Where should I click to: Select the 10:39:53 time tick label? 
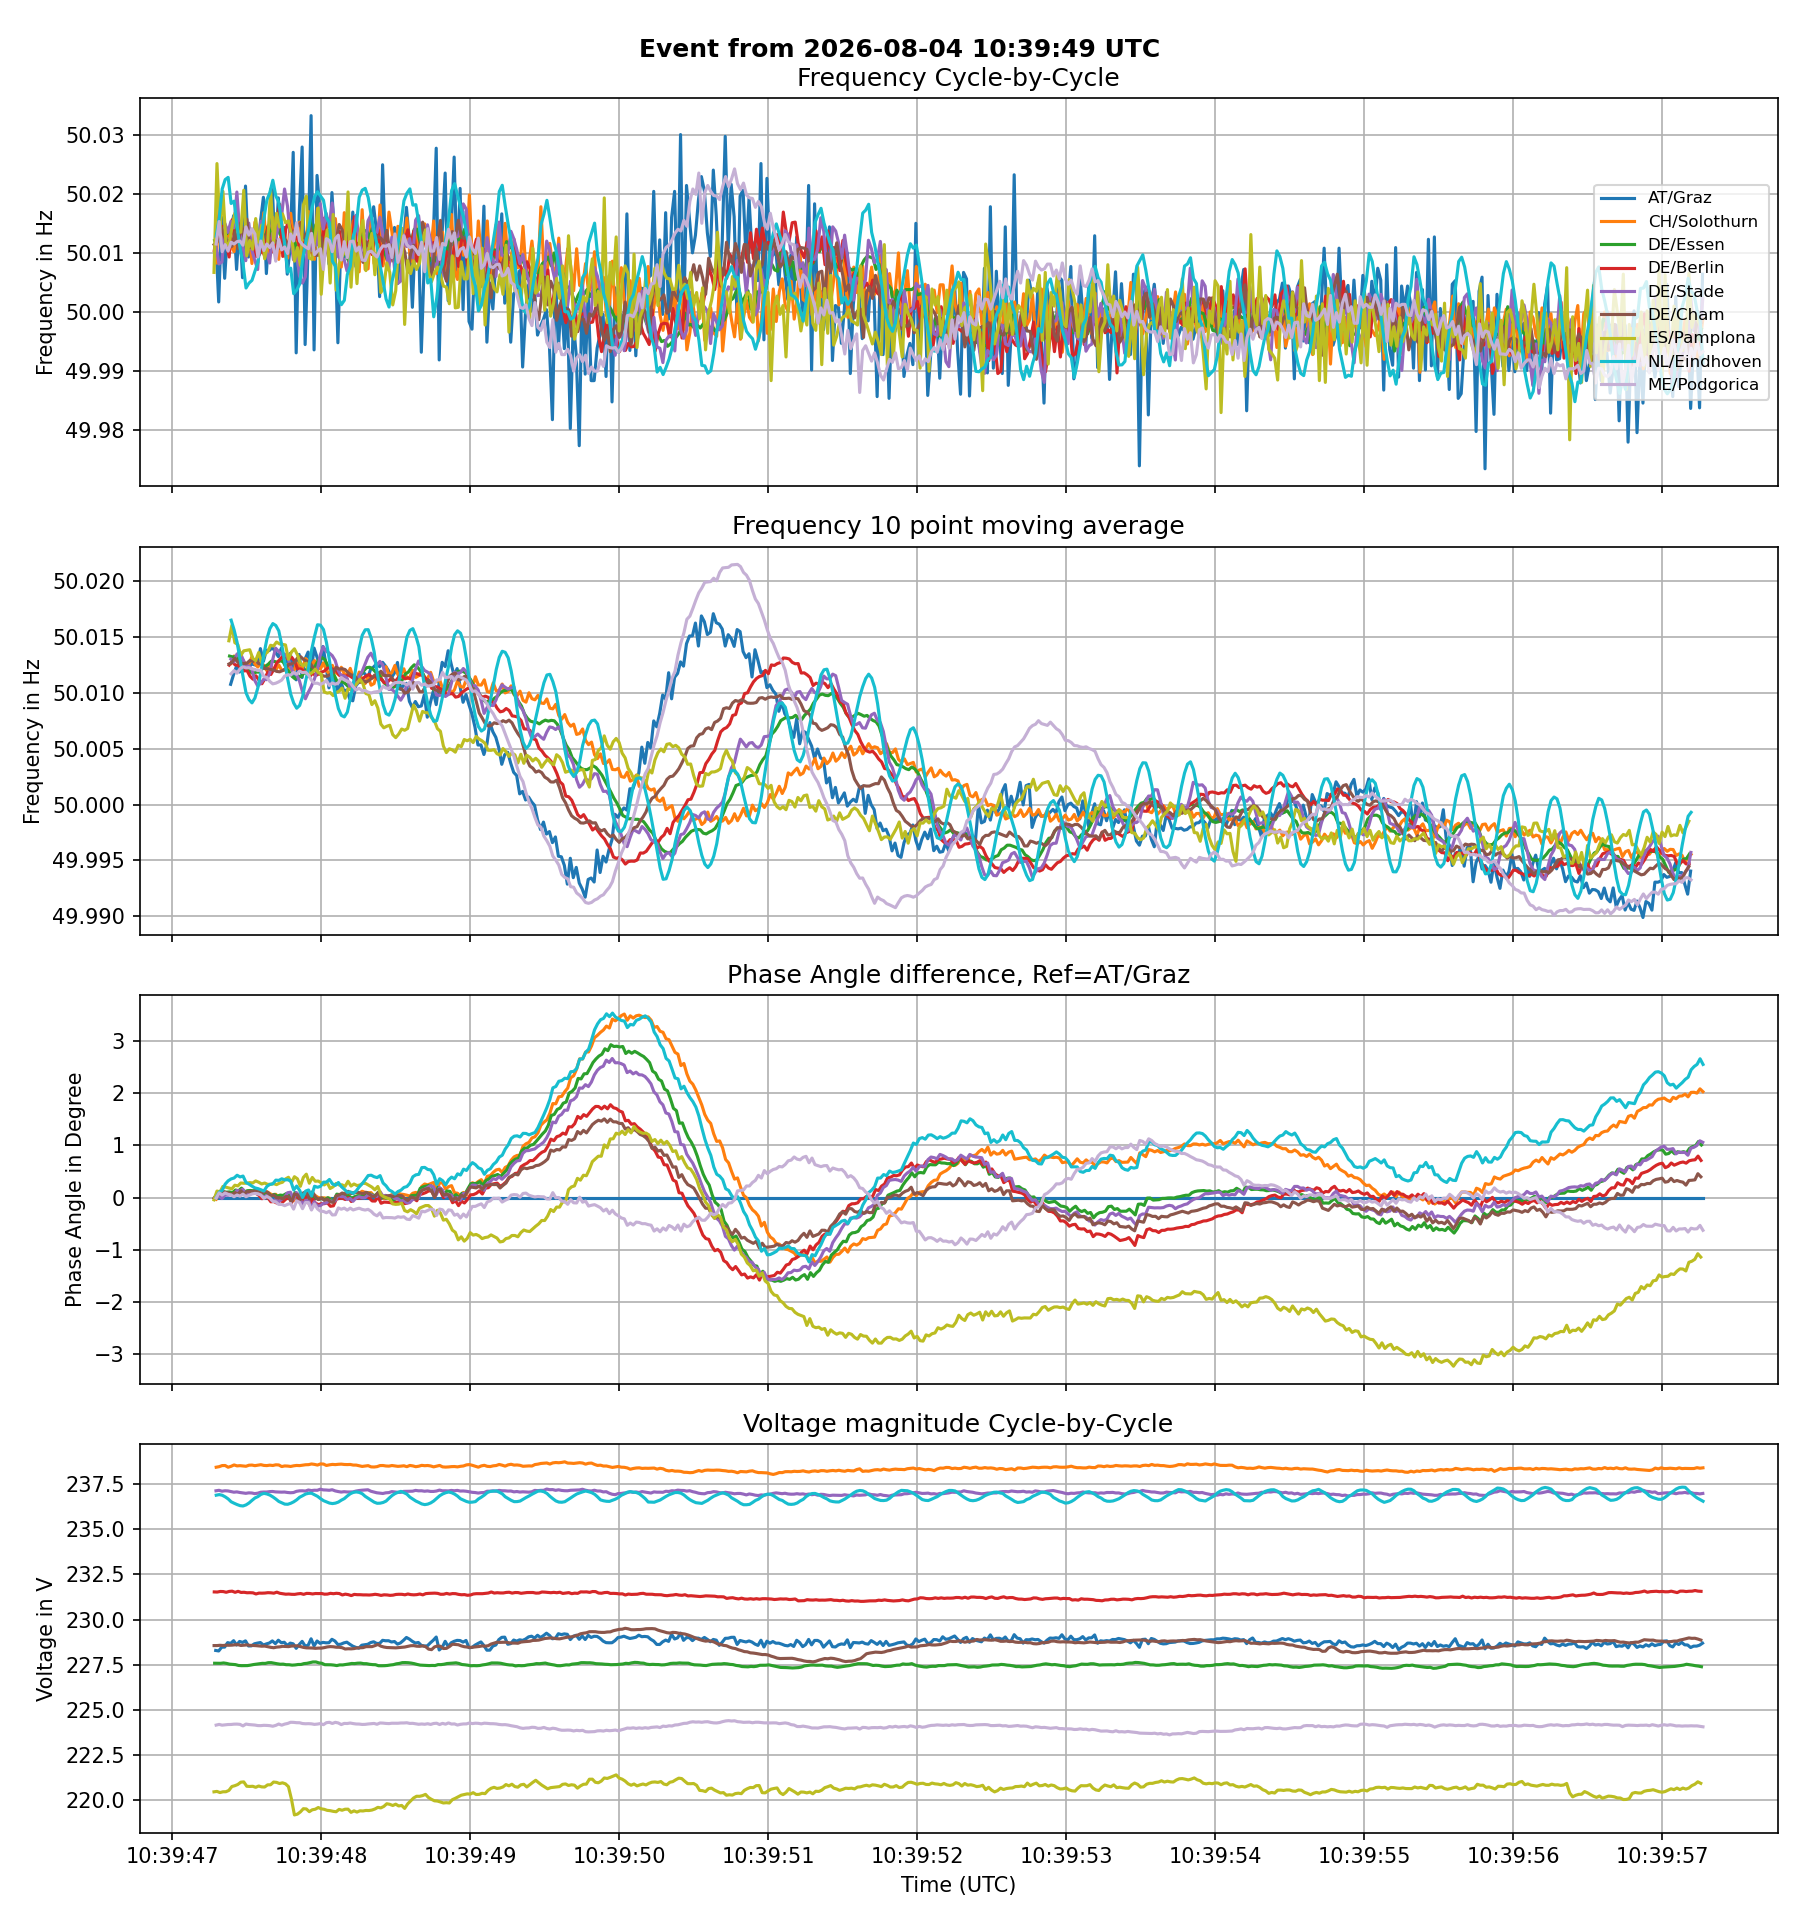[x=1065, y=1856]
